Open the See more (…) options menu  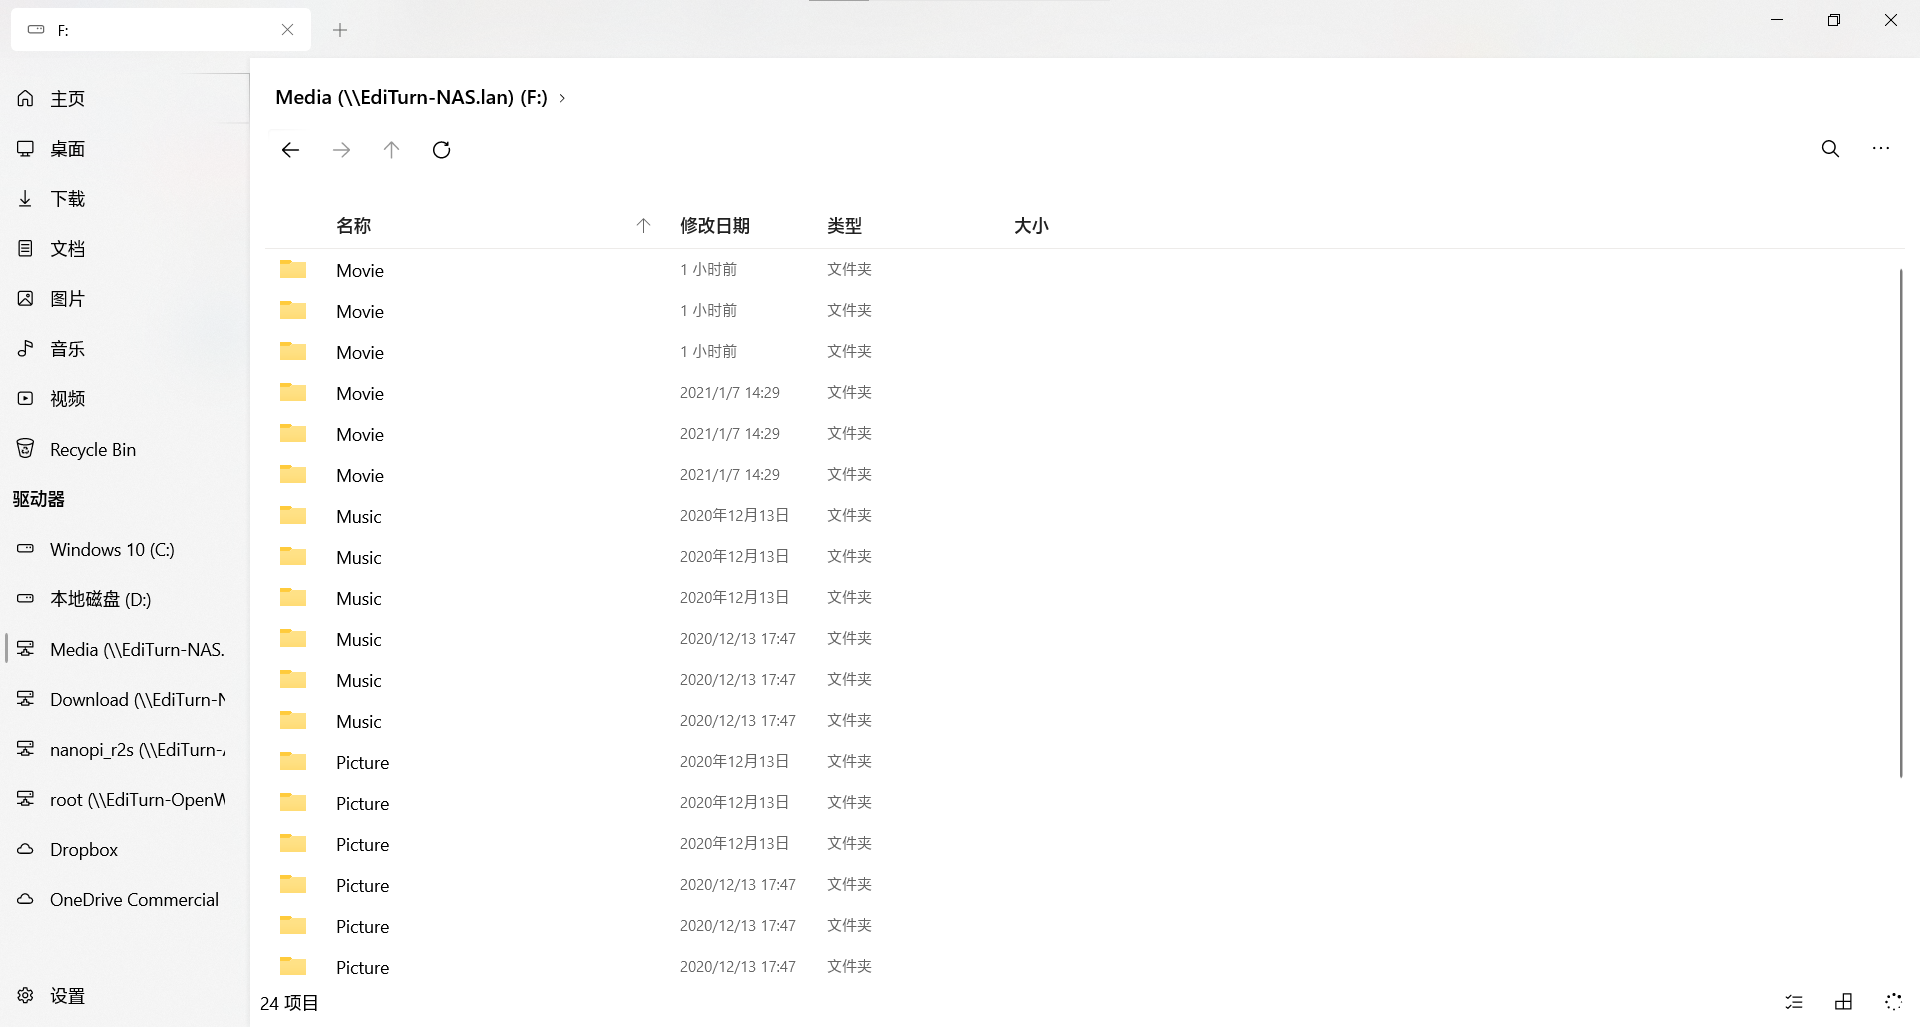[1880, 148]
